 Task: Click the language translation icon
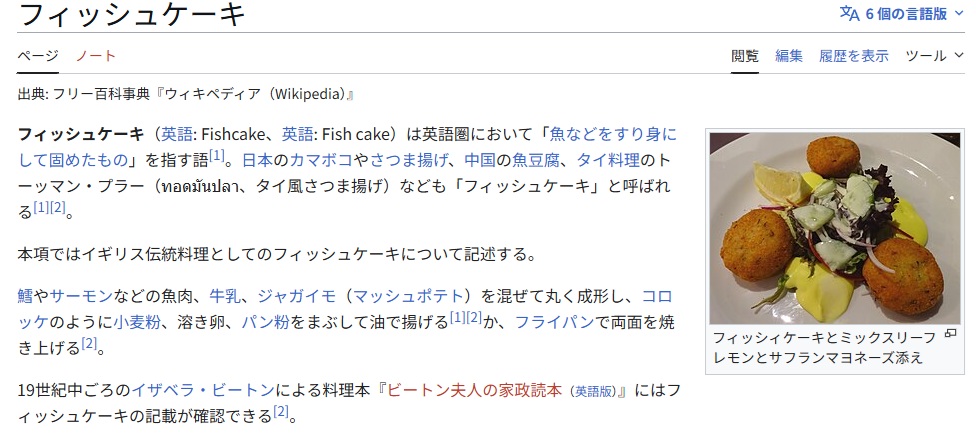(x=849, y=14)
